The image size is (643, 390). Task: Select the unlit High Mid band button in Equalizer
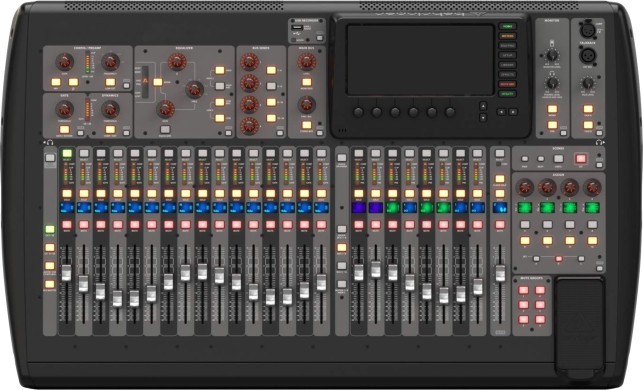click(220, 86)
